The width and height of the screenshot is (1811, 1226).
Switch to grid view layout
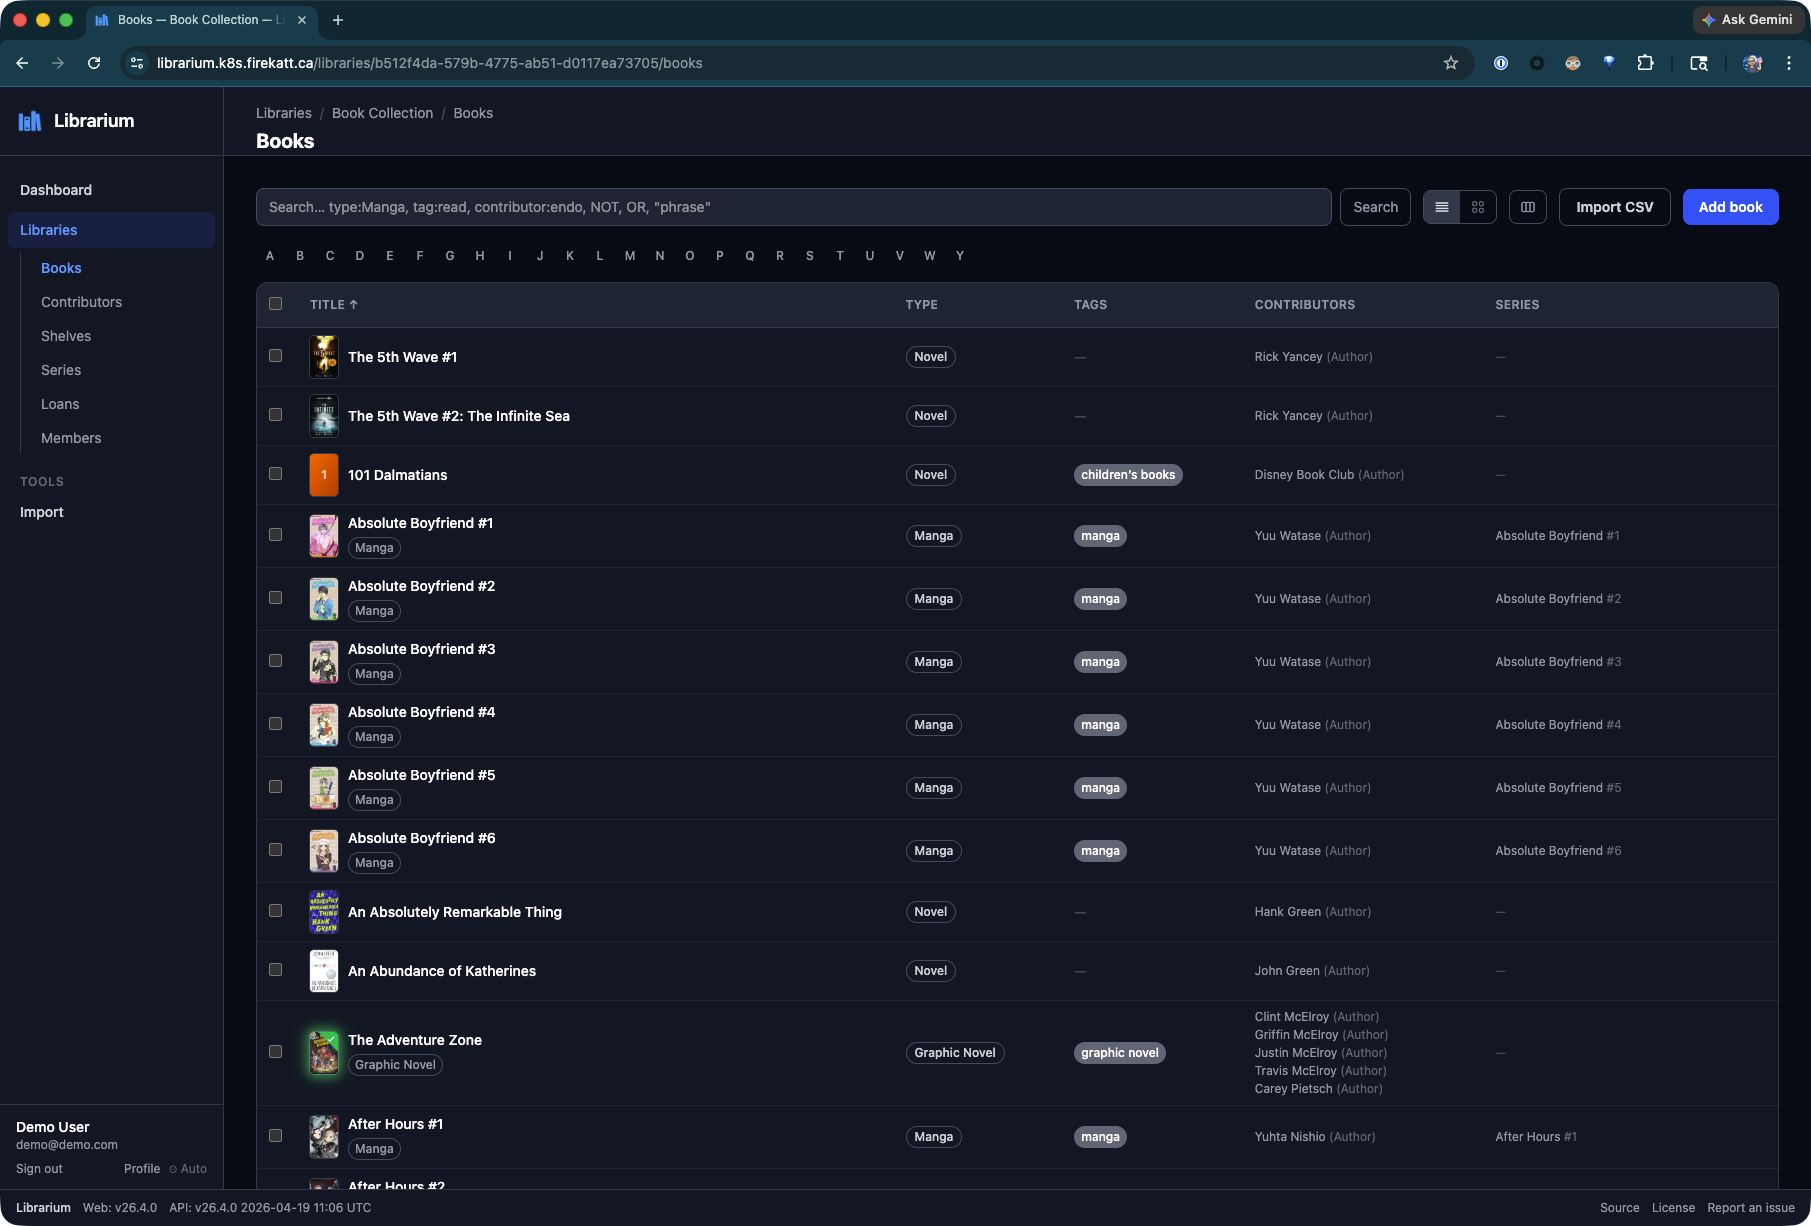[1478, 207]
